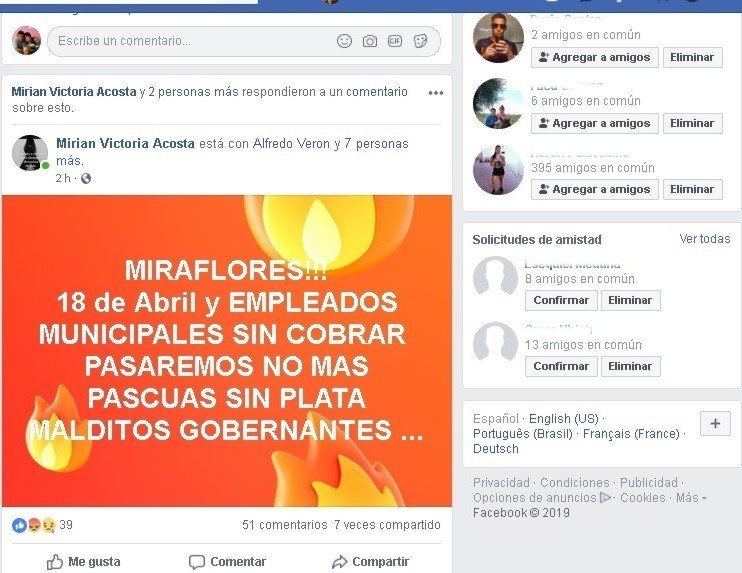Add the friend with 395 amigos en común
The image size is (742, 573).
tap(594, 189)
